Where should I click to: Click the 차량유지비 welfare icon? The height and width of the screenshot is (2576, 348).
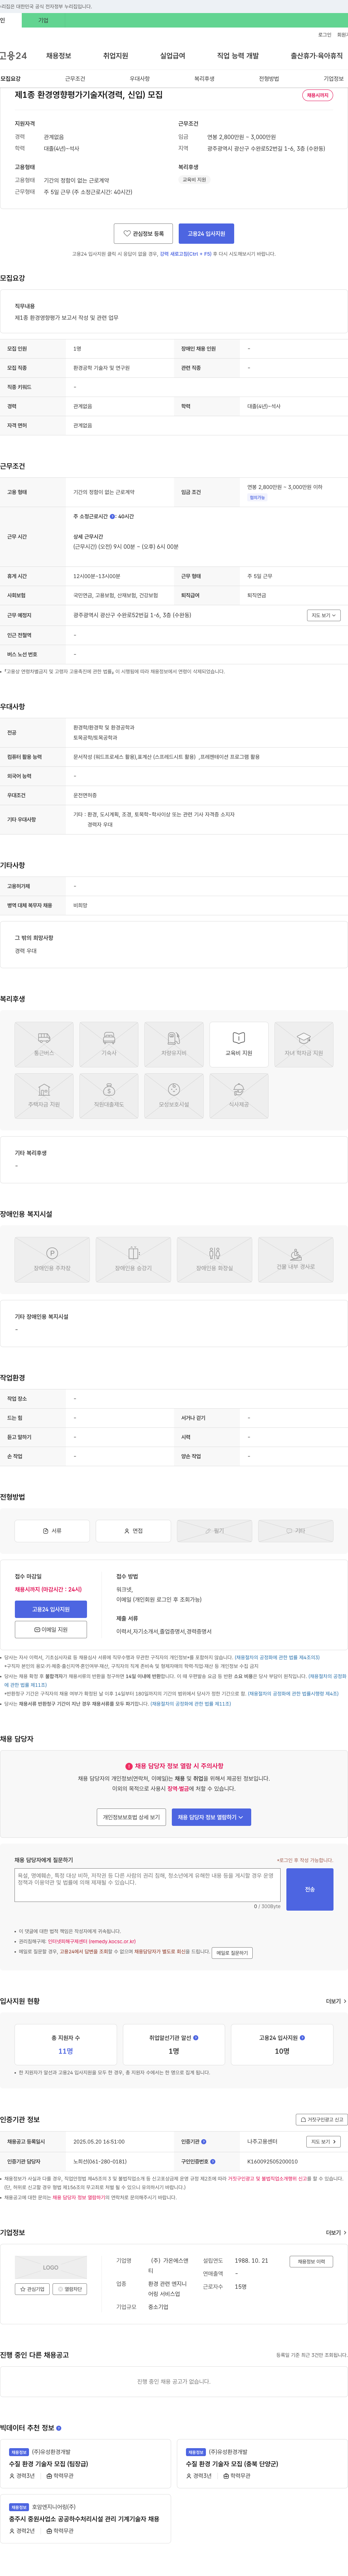(174, 1043)
